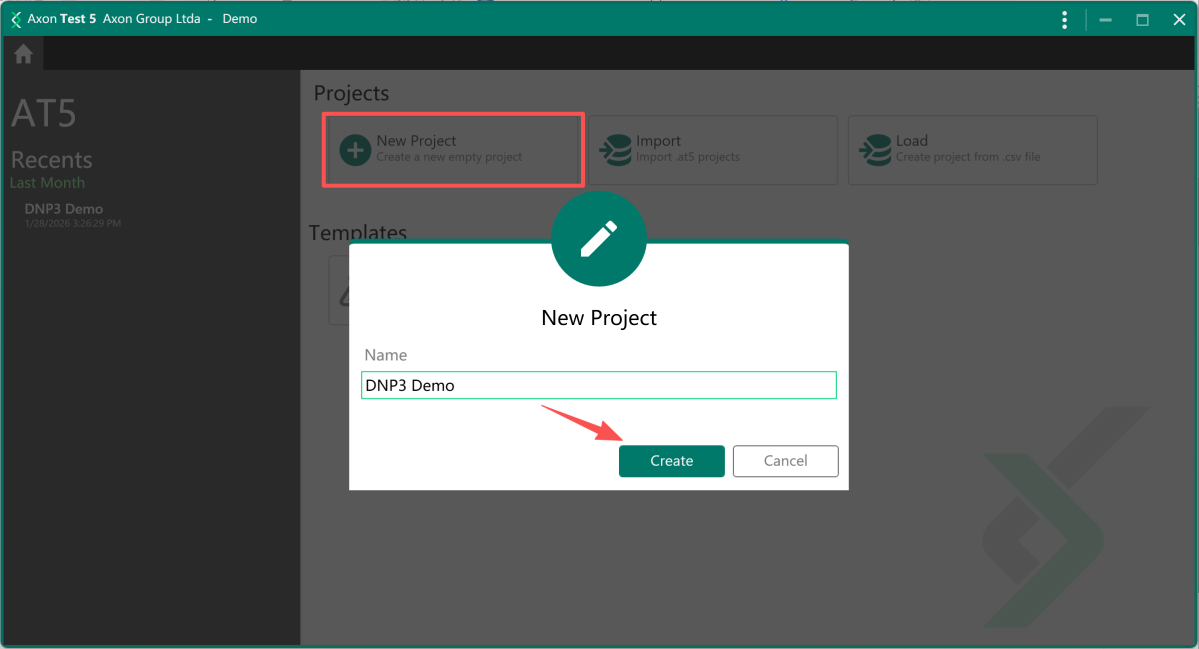This screenshot has height=649, width=1199.
Task: Click 'Create project from .csv file' text
Action: click(967, 157)
